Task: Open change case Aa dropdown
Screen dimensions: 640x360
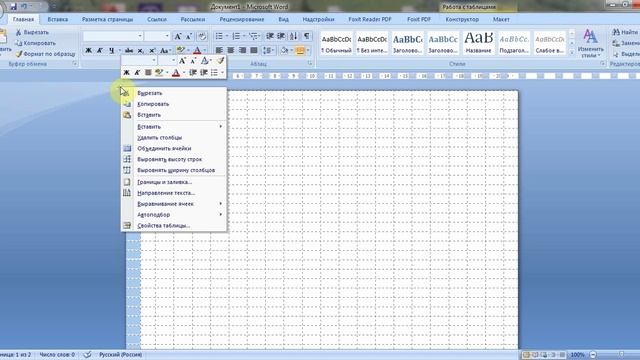Action: pyautogui.click(x=164, y=51)
